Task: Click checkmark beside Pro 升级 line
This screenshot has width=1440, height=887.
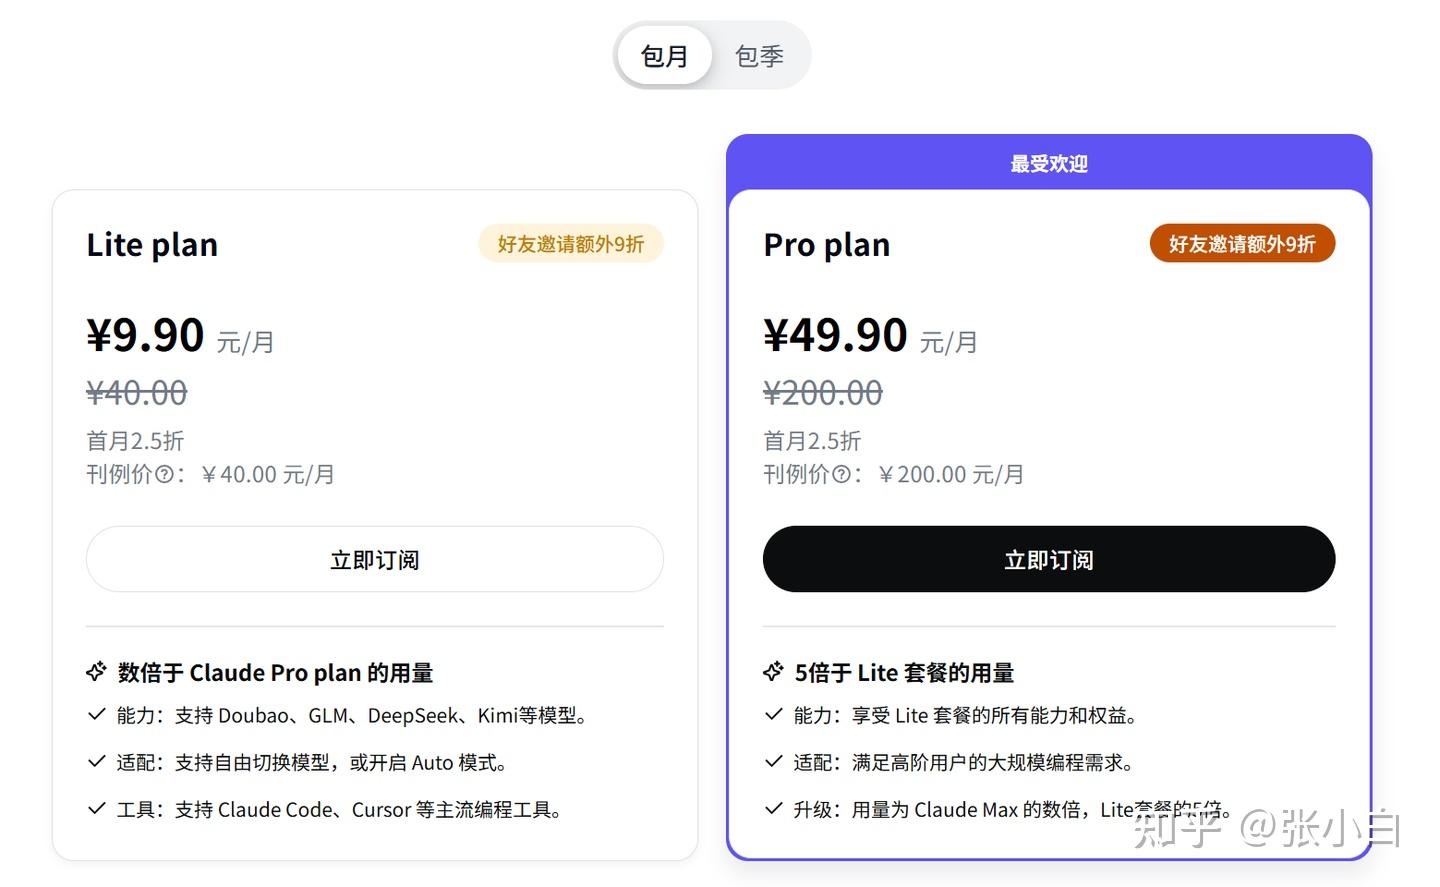Action: 773,808
